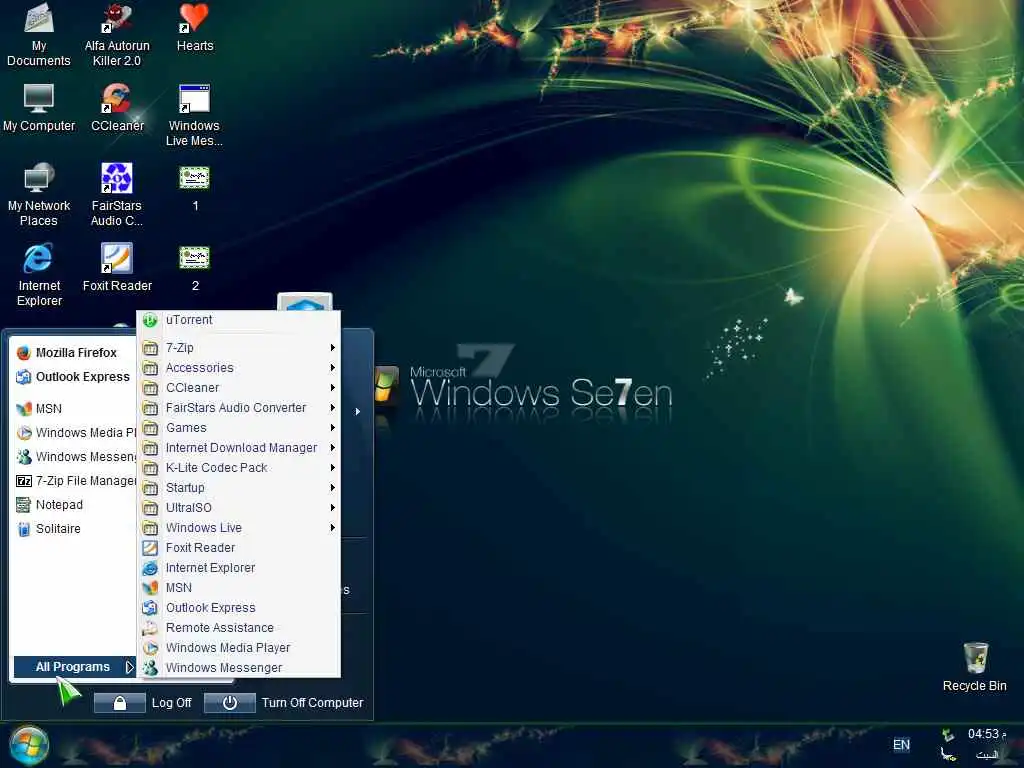Expand K-Lite Codec Pack folder

tap(239, 468)
